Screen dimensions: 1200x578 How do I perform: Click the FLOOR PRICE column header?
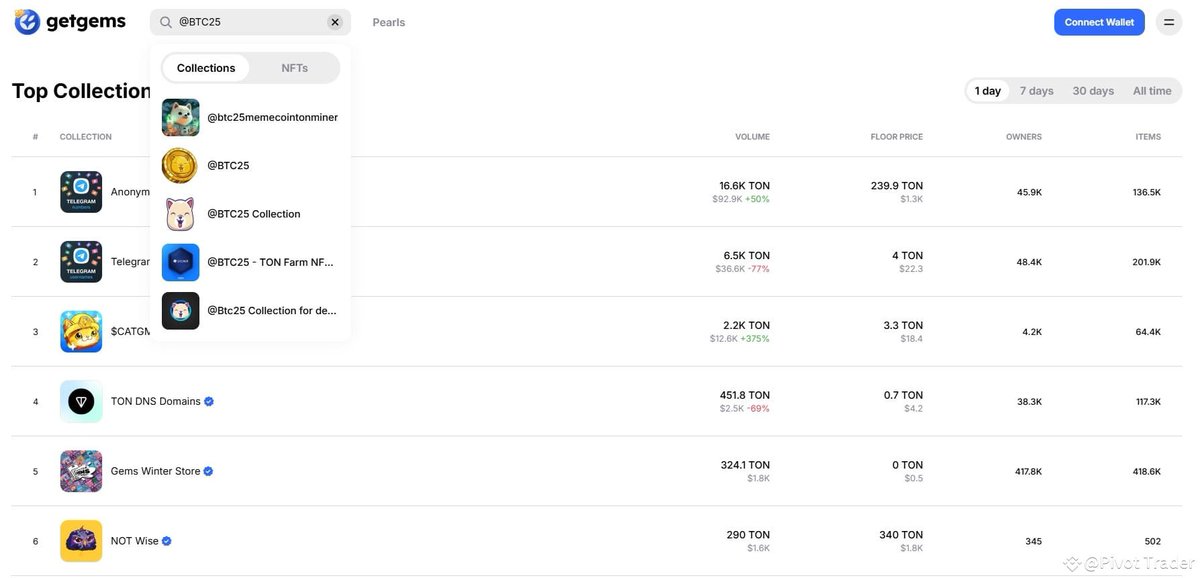(x=897, y=137)
